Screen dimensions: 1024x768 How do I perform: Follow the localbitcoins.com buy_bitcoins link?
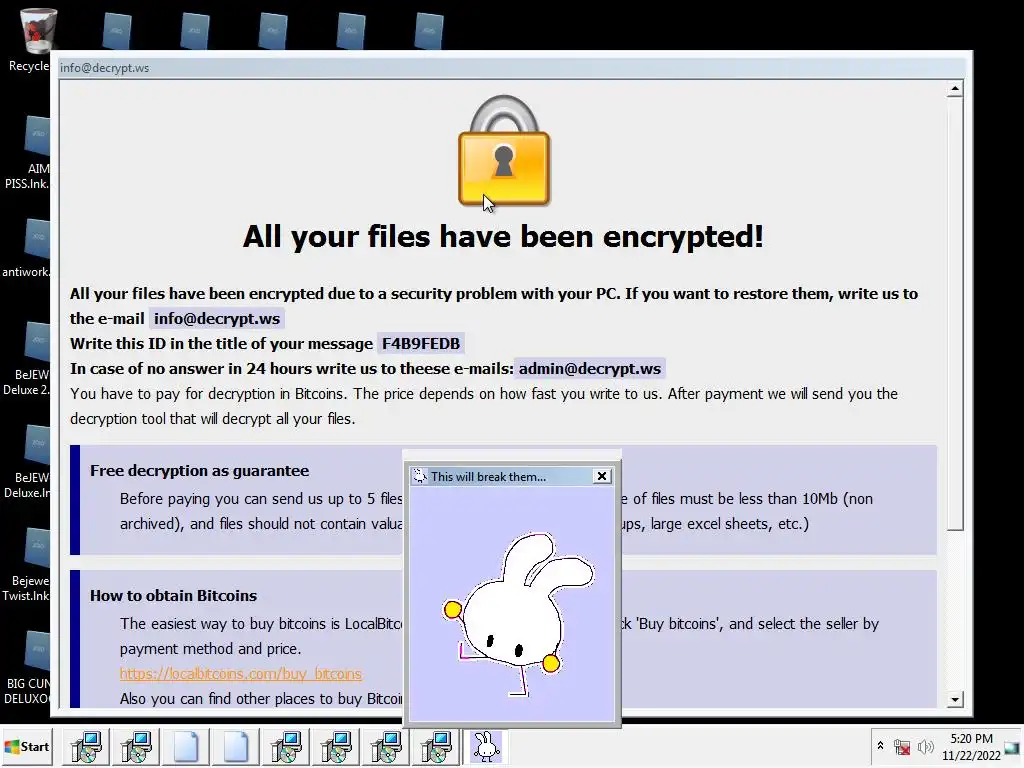(x=240, y=673)
